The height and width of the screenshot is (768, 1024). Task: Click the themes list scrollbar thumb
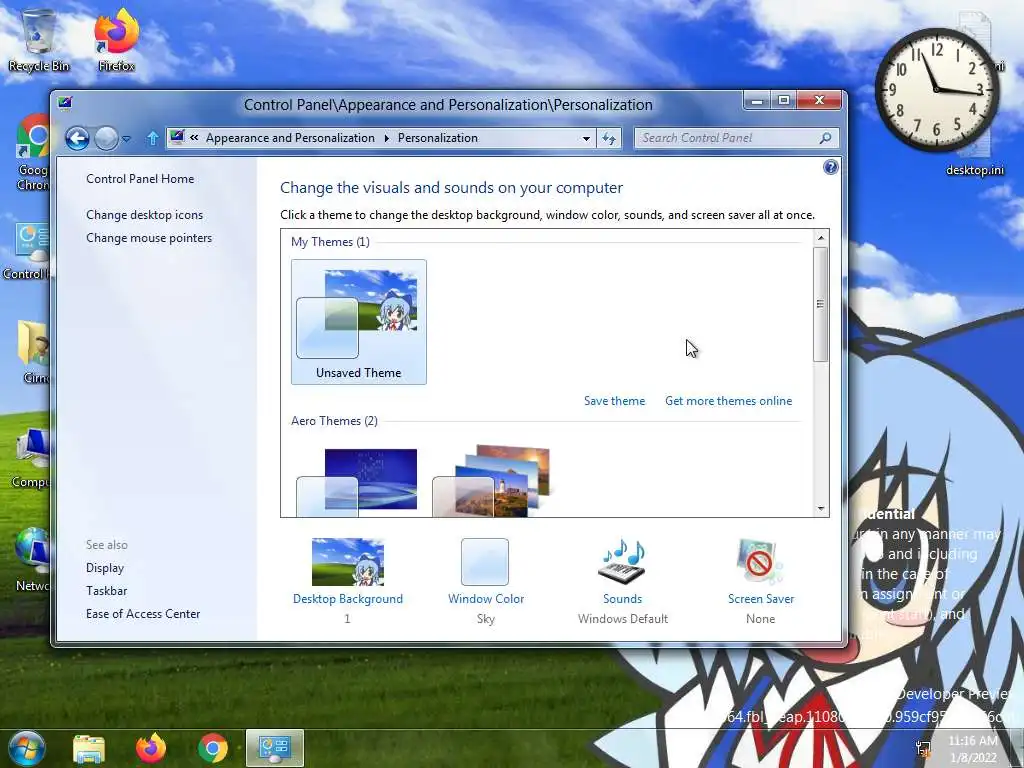(821, 304)
